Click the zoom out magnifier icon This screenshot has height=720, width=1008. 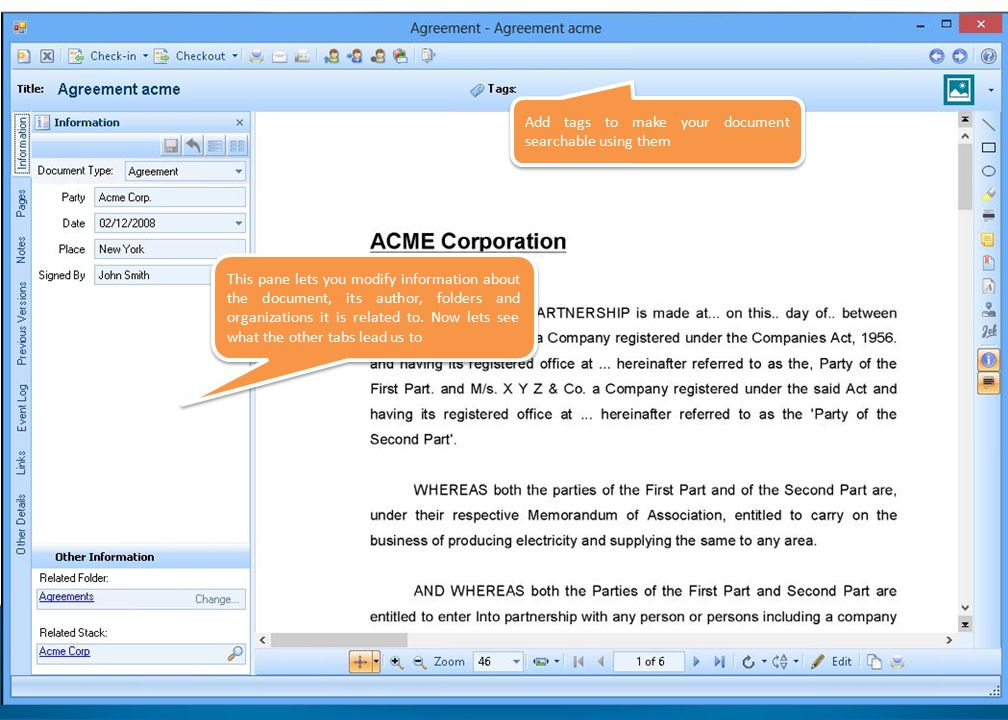[x=419, y=662]
